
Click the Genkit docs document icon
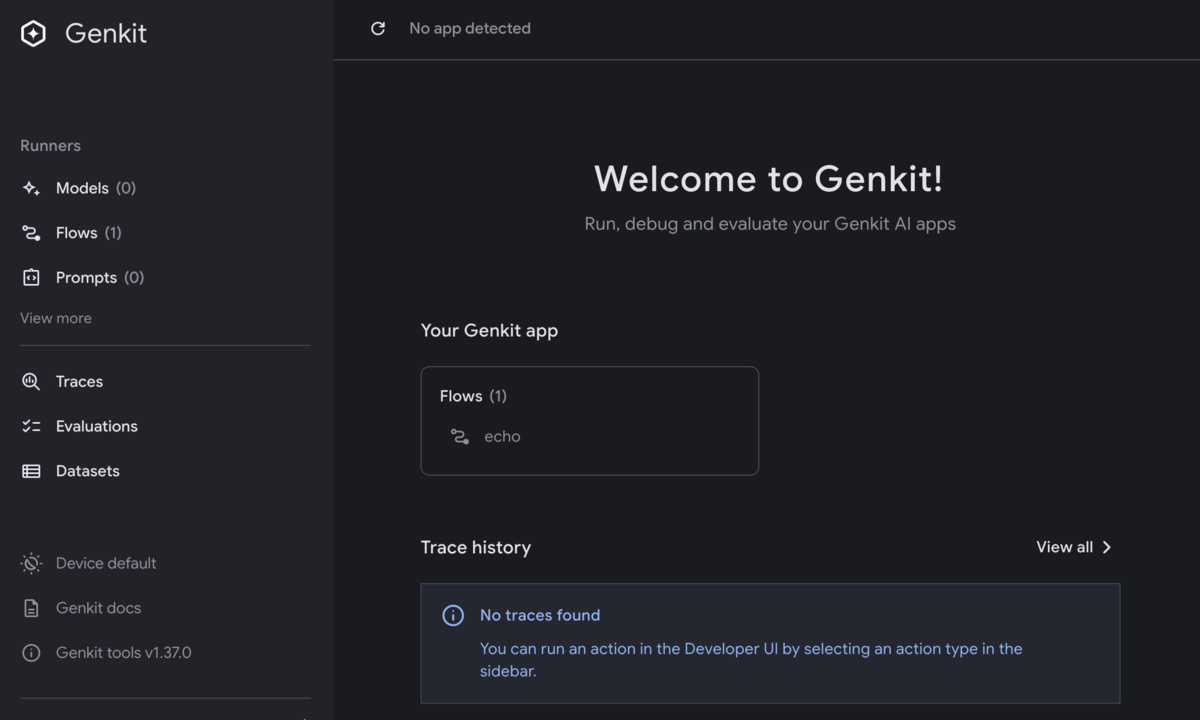(x=31, y=608)
